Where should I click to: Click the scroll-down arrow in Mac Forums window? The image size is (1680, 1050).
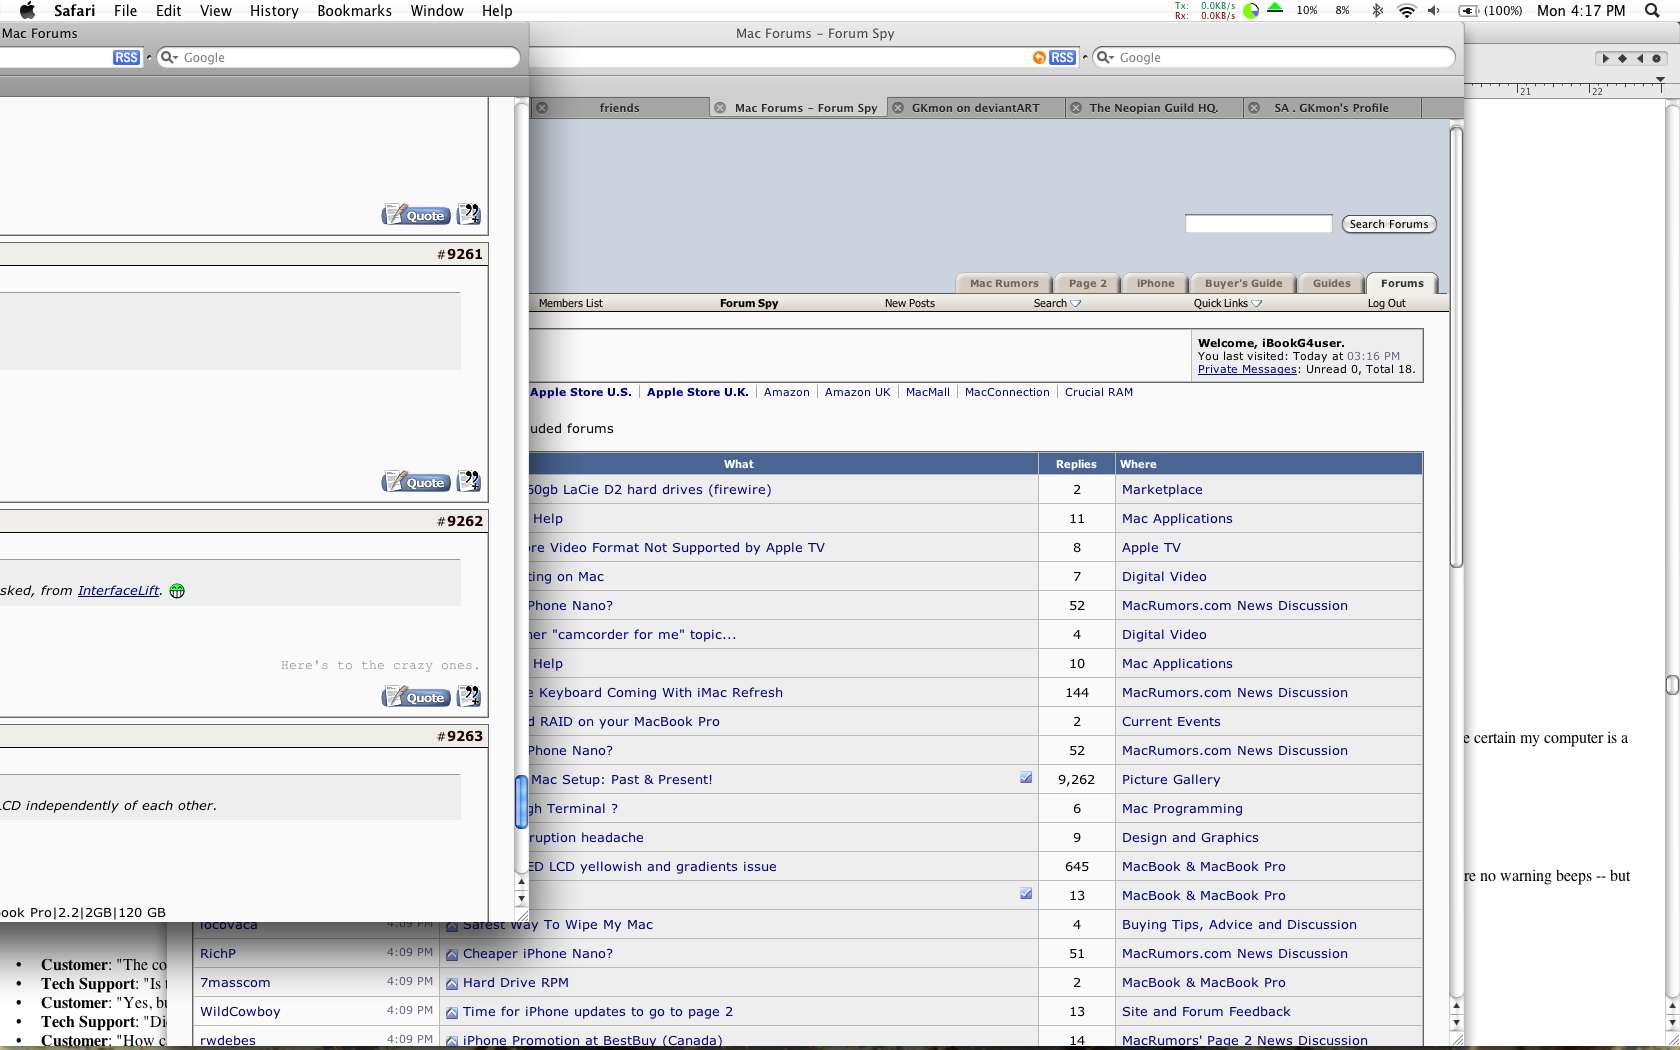coord(521,898)
